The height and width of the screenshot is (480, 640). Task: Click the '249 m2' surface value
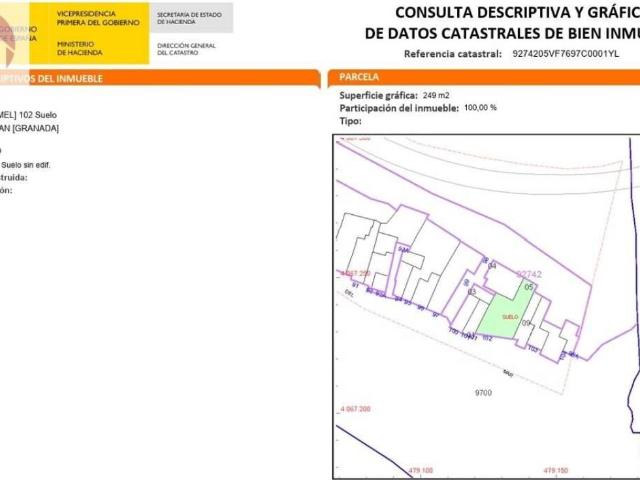(x=436, y=96)
